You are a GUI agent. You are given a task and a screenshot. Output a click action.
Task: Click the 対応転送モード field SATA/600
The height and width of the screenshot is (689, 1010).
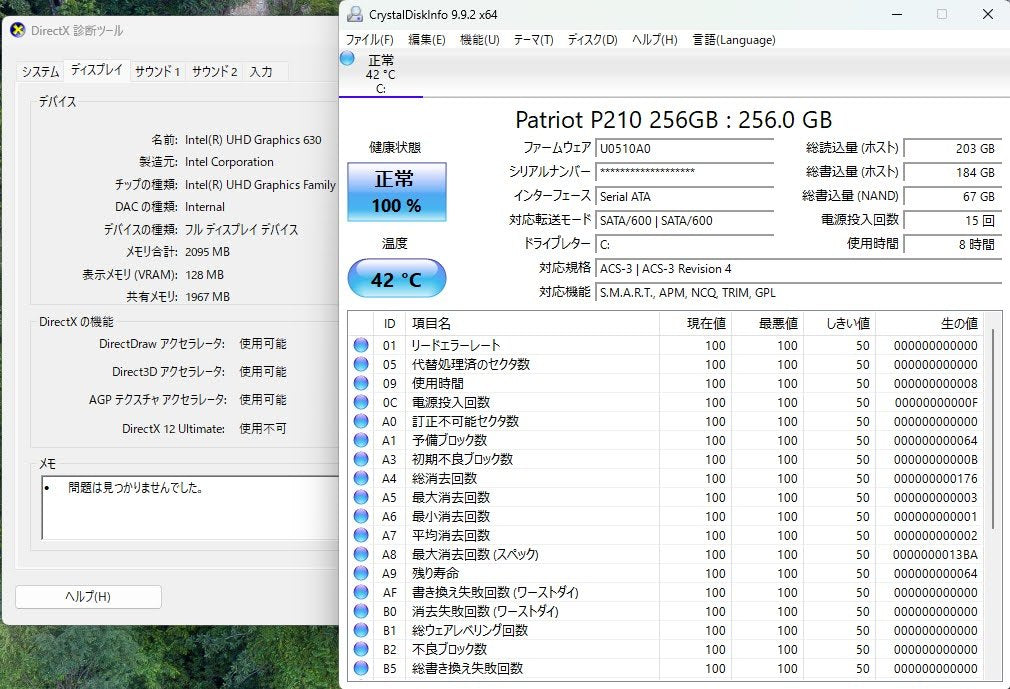[684, 221]
